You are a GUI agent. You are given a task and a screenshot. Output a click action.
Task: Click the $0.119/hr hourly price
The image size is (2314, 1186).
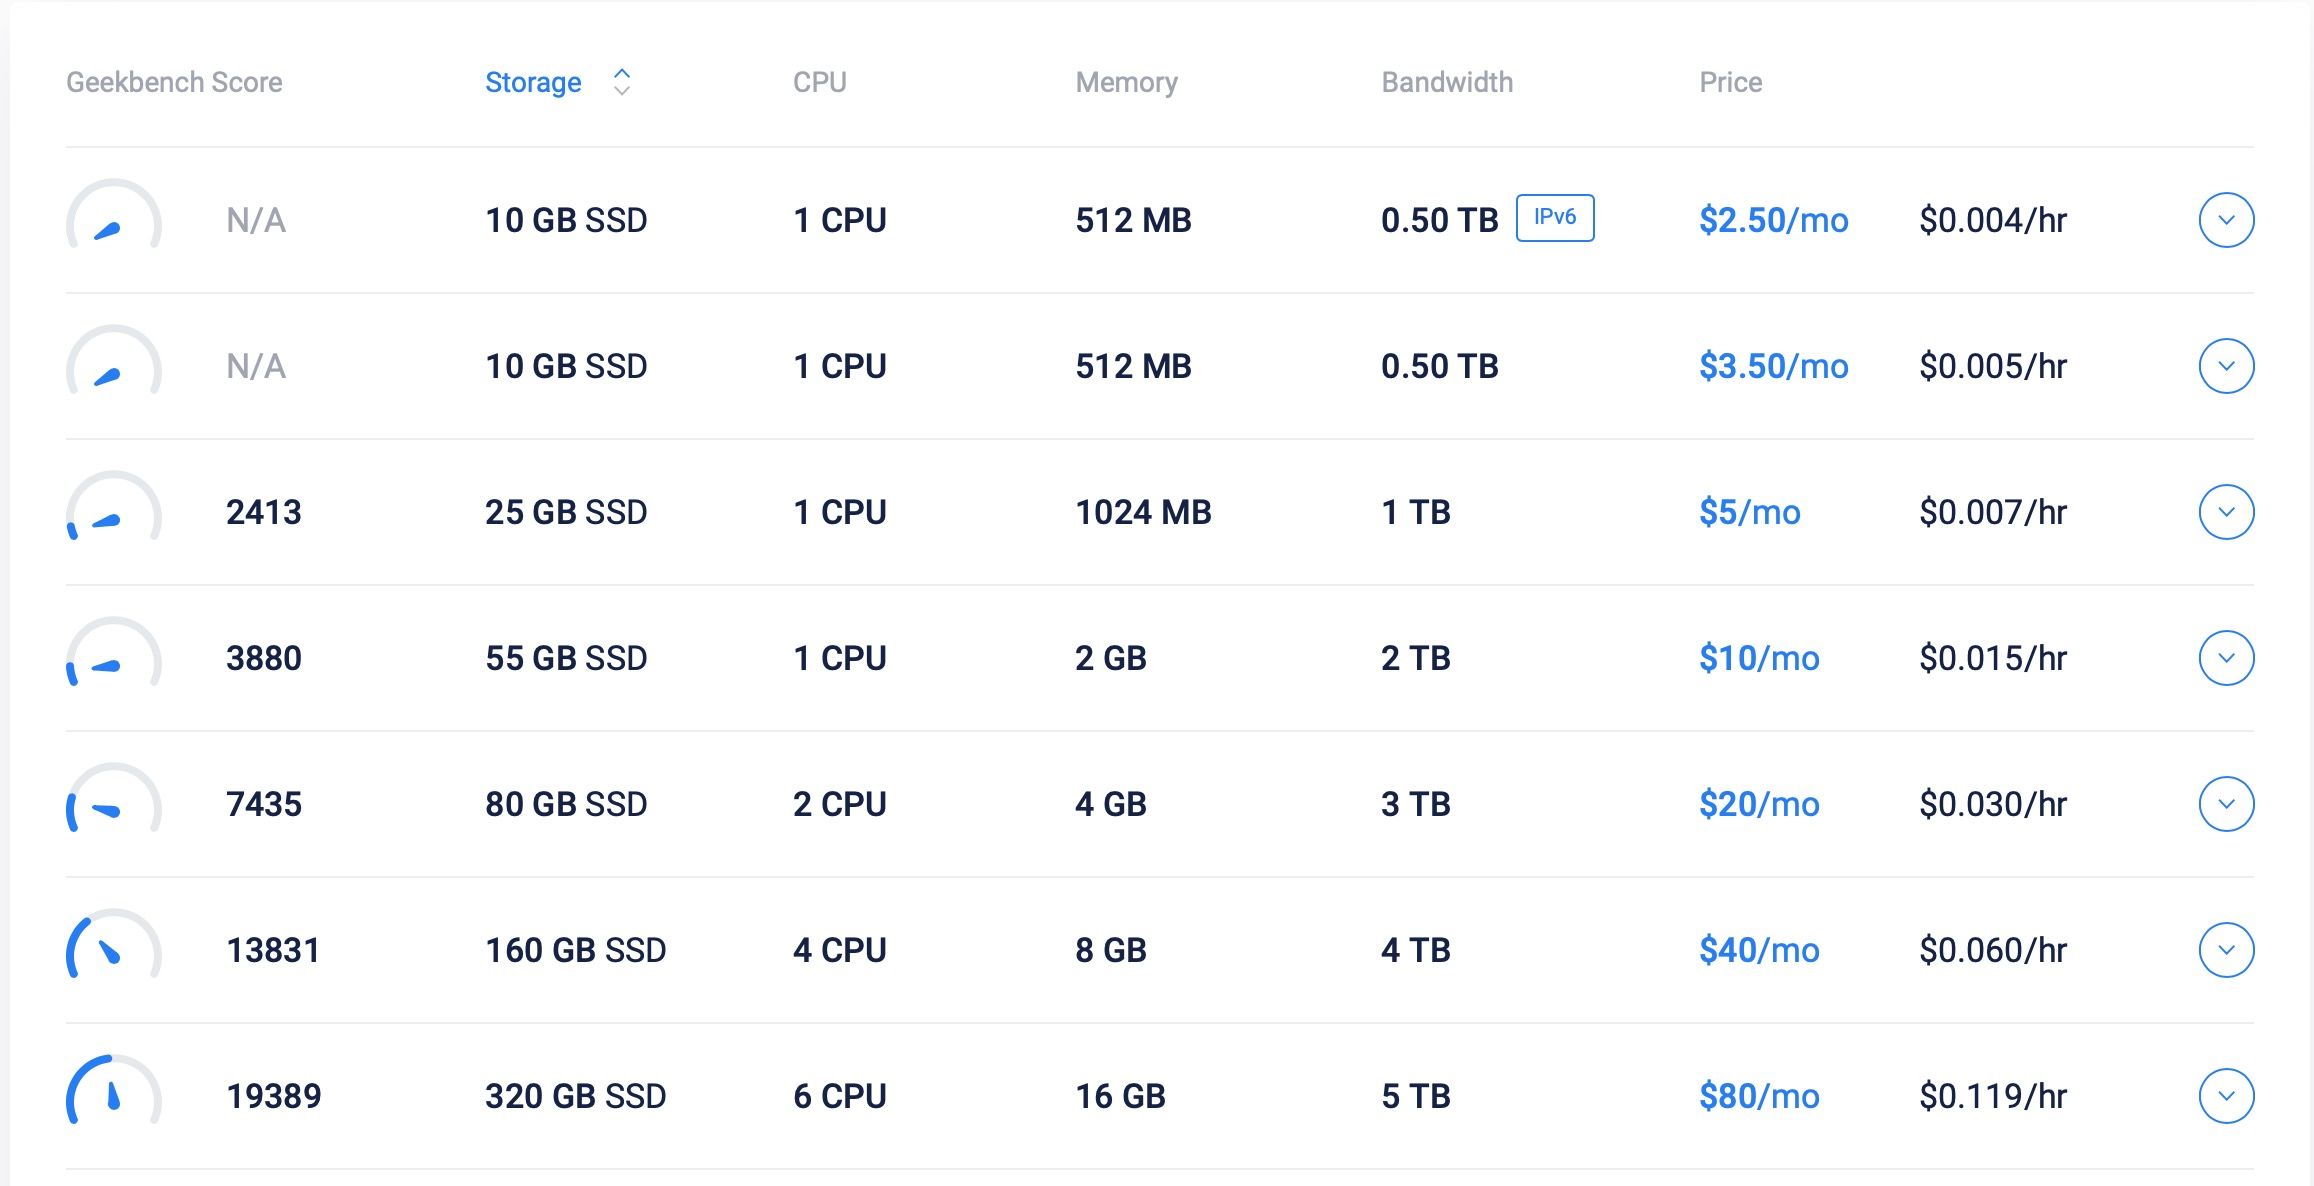pos(1993,1096)
